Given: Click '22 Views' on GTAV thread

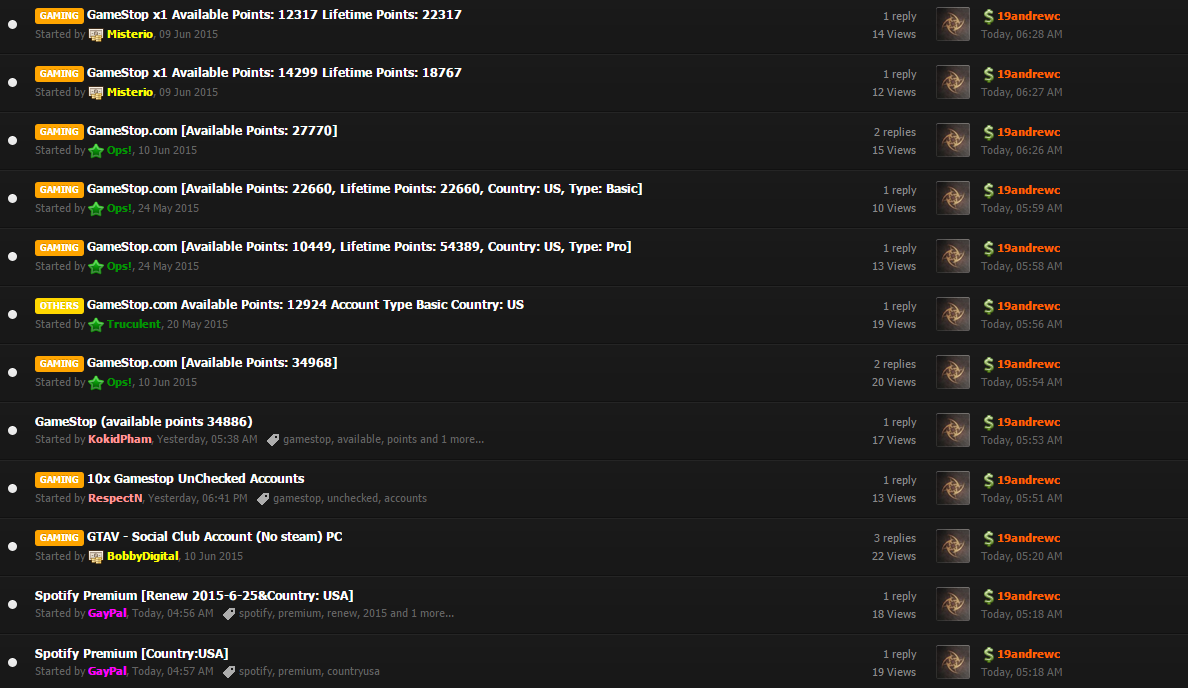Looking at the screenshot, I should pos(894,555).
